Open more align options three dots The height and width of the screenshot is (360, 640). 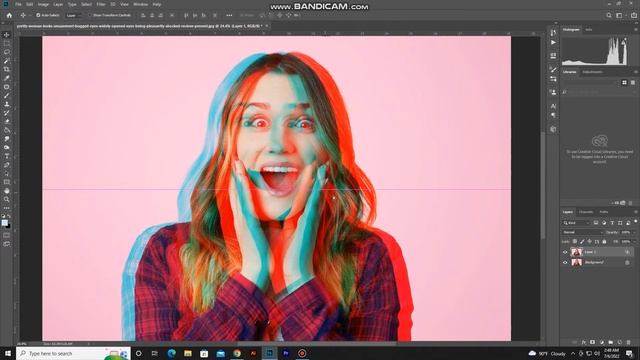229,15
